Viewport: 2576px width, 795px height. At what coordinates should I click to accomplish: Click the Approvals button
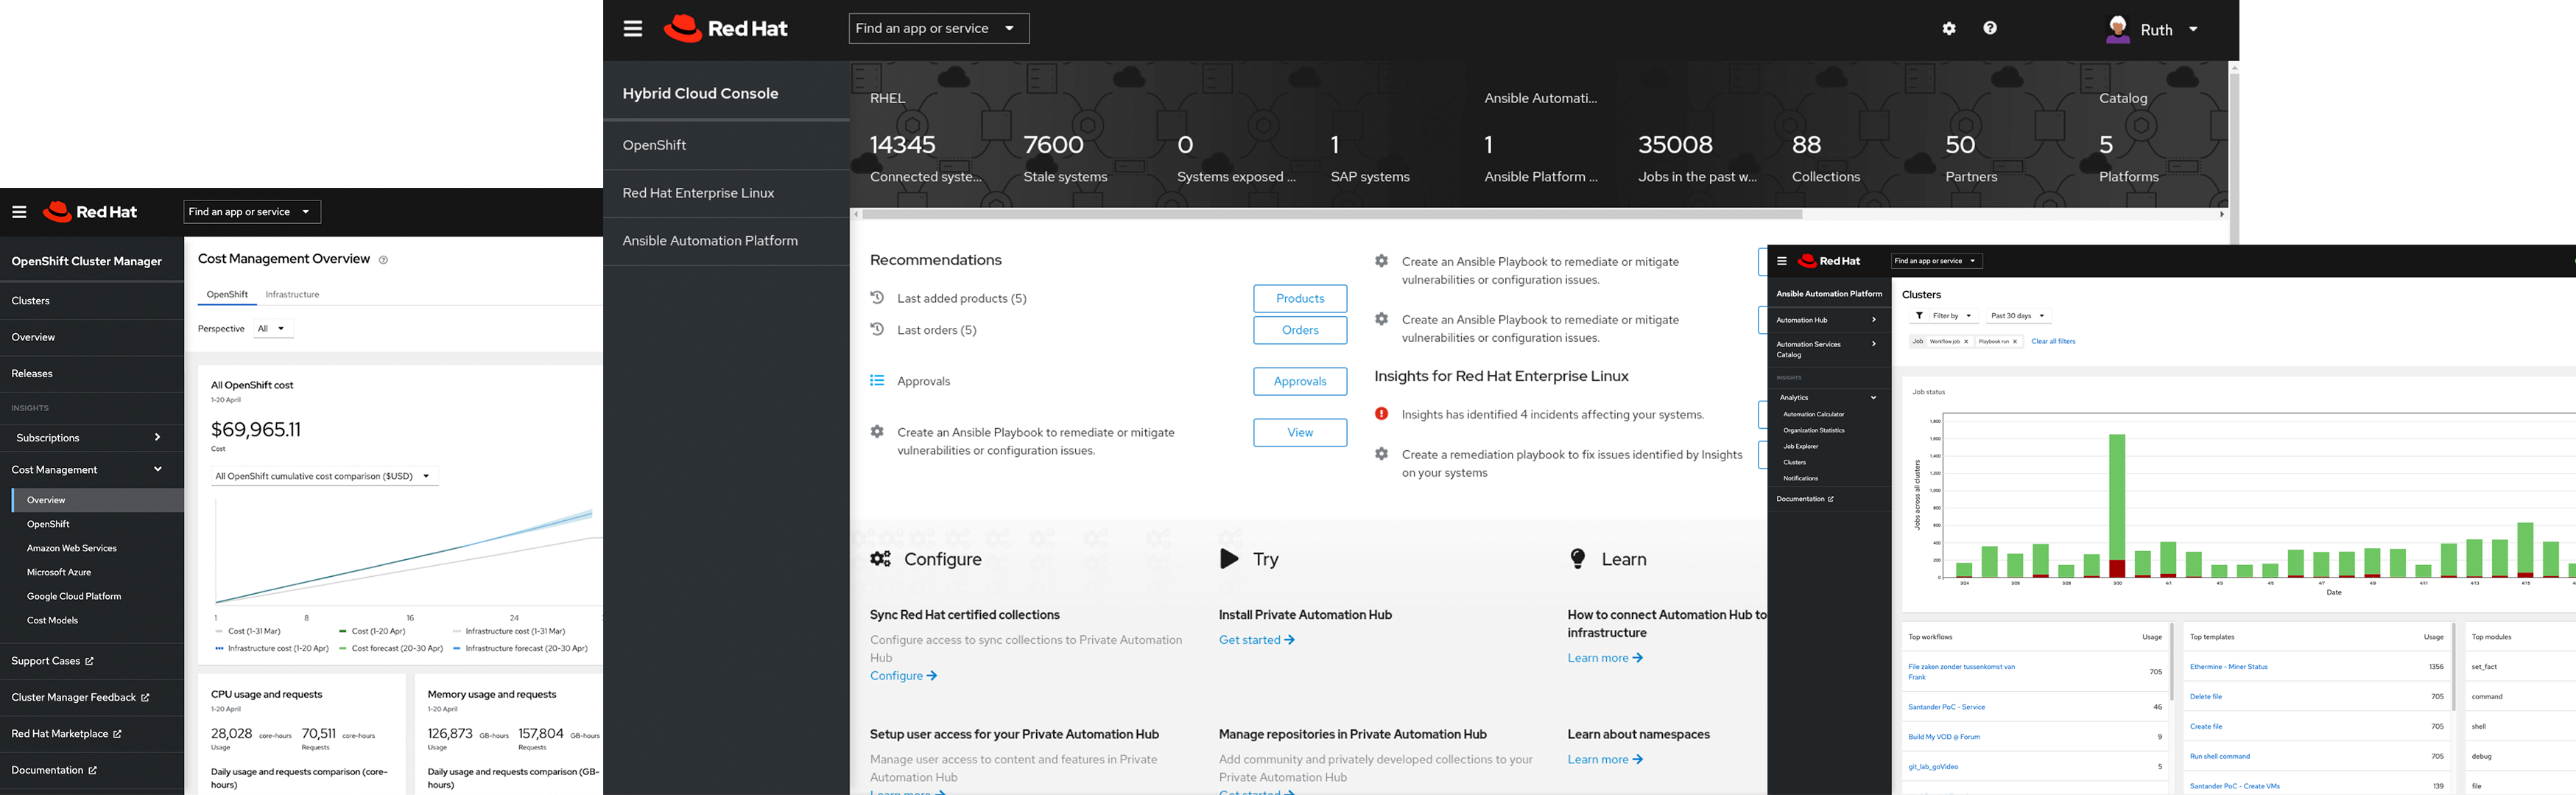coord(1300,381)
